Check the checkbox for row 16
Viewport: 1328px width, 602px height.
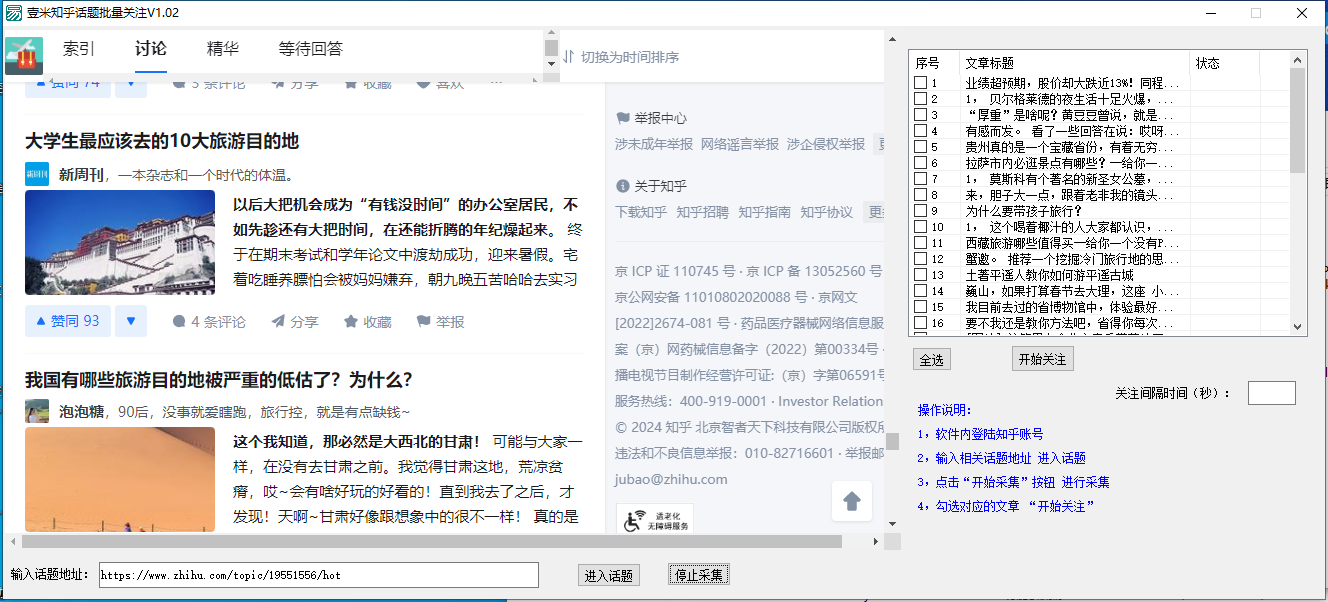coord(920,323)
